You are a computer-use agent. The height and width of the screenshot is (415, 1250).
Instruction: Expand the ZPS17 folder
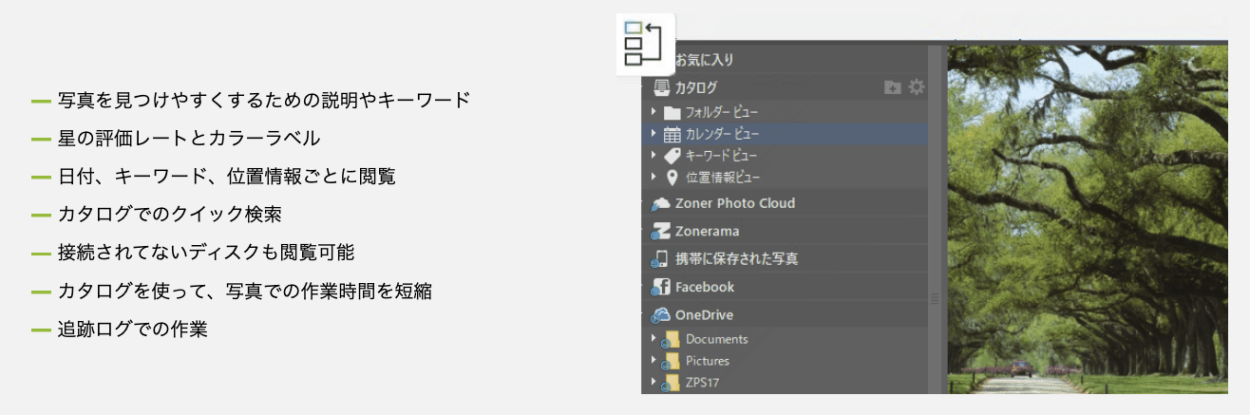(654, 382)
